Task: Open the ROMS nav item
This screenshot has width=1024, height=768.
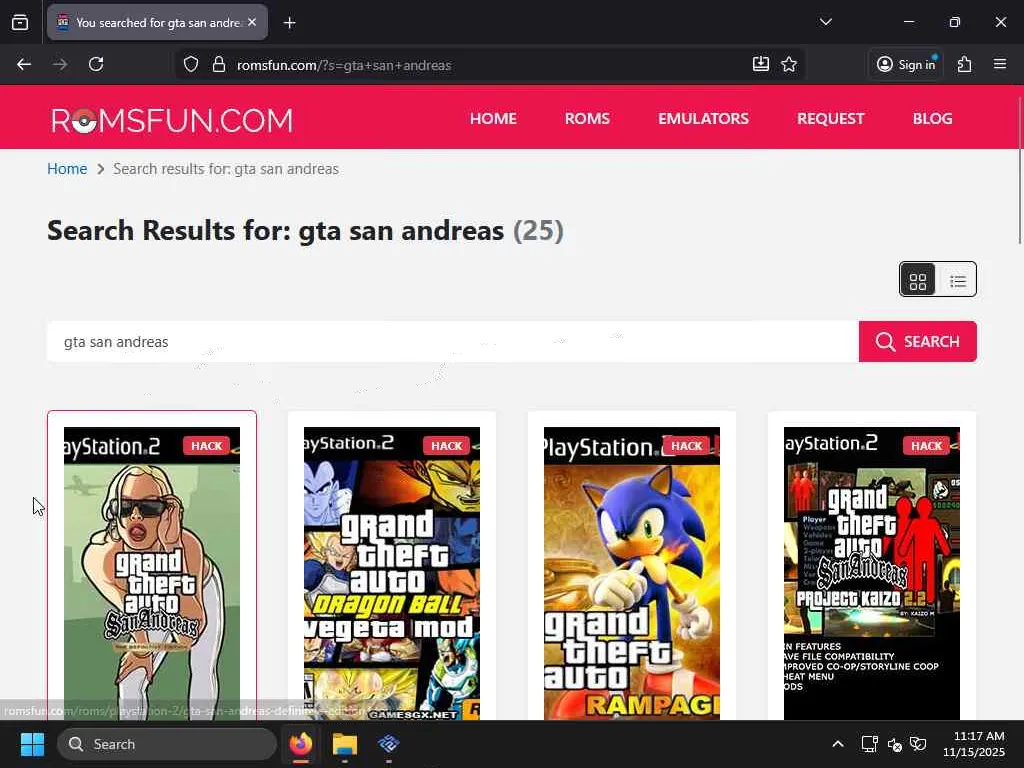Action: (587, 118)
